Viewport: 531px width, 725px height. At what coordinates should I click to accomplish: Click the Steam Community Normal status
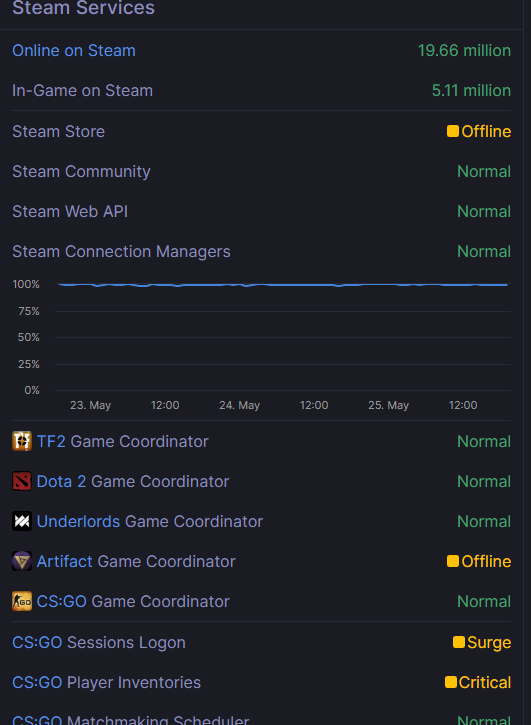[484, 172]
